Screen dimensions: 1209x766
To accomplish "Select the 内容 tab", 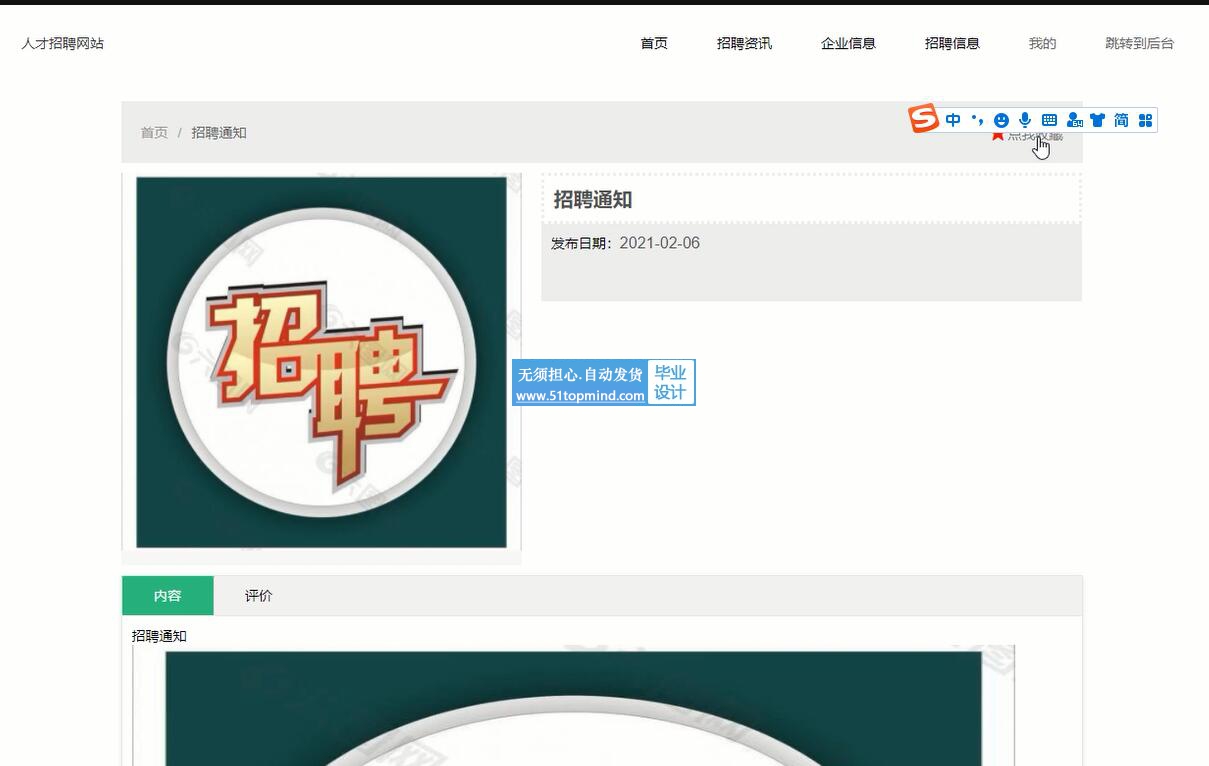I will coord(168,596).
